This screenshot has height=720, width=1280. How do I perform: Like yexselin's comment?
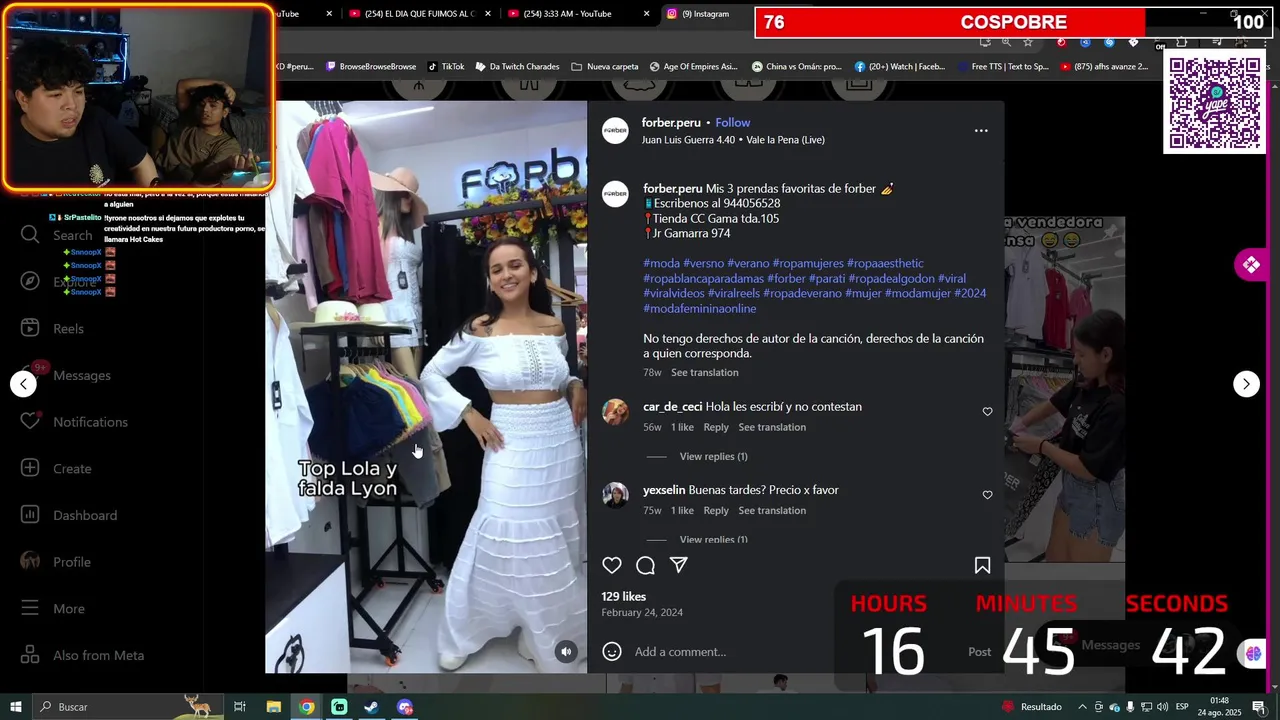[x=987, y=494]
